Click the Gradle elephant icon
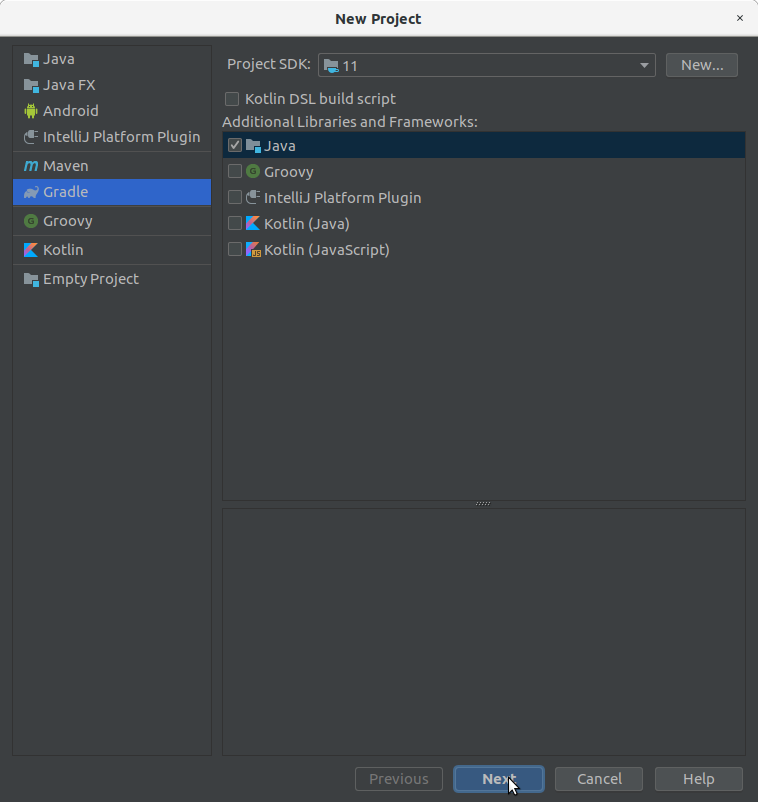This screenshot has height=802, width=758. (31, 192)
